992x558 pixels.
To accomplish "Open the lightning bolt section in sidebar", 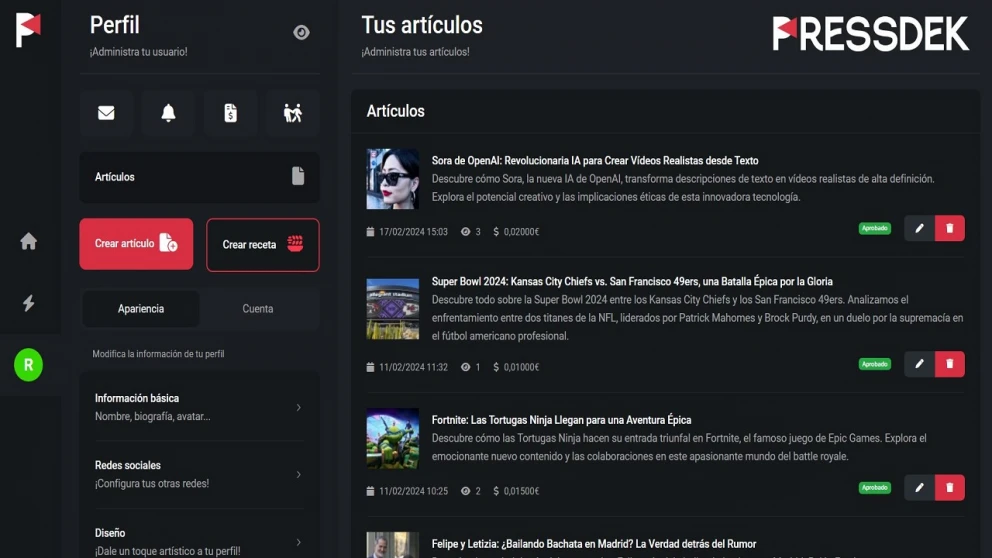I will tap(28, 303).
